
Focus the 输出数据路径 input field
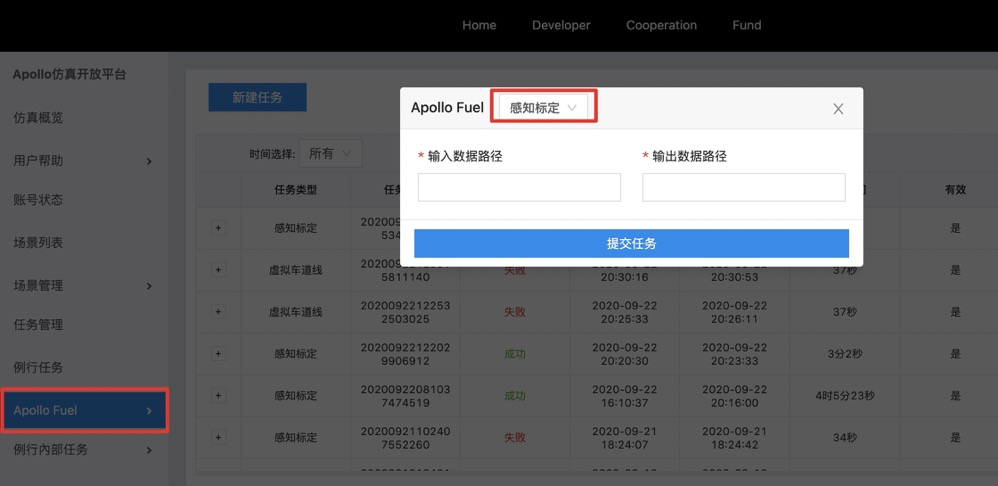point(743,187)
